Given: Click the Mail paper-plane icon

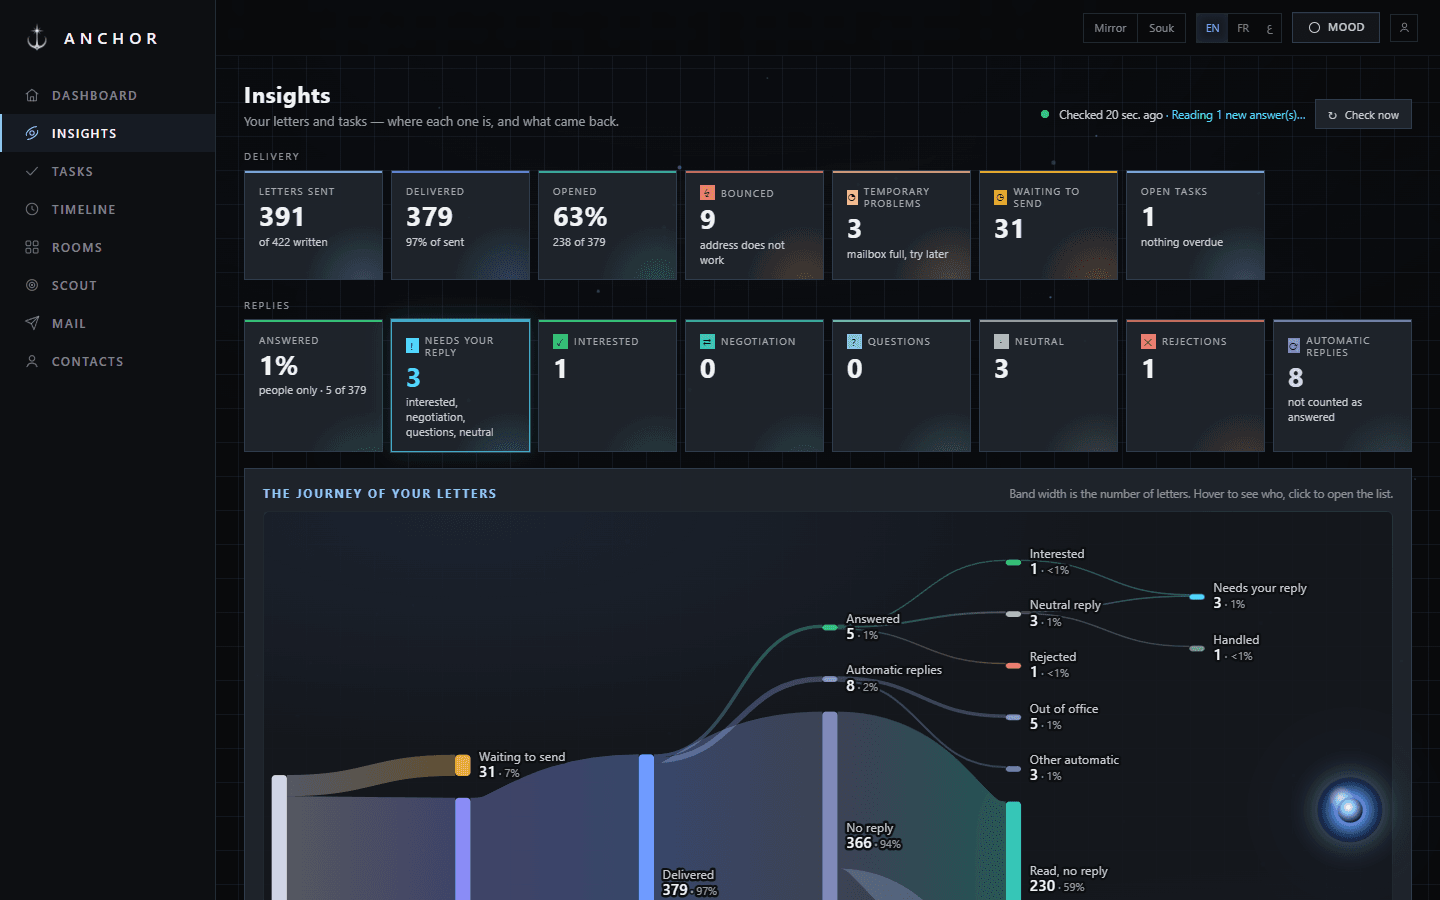Looking at the screenshot, I should [x=32, y=324].
